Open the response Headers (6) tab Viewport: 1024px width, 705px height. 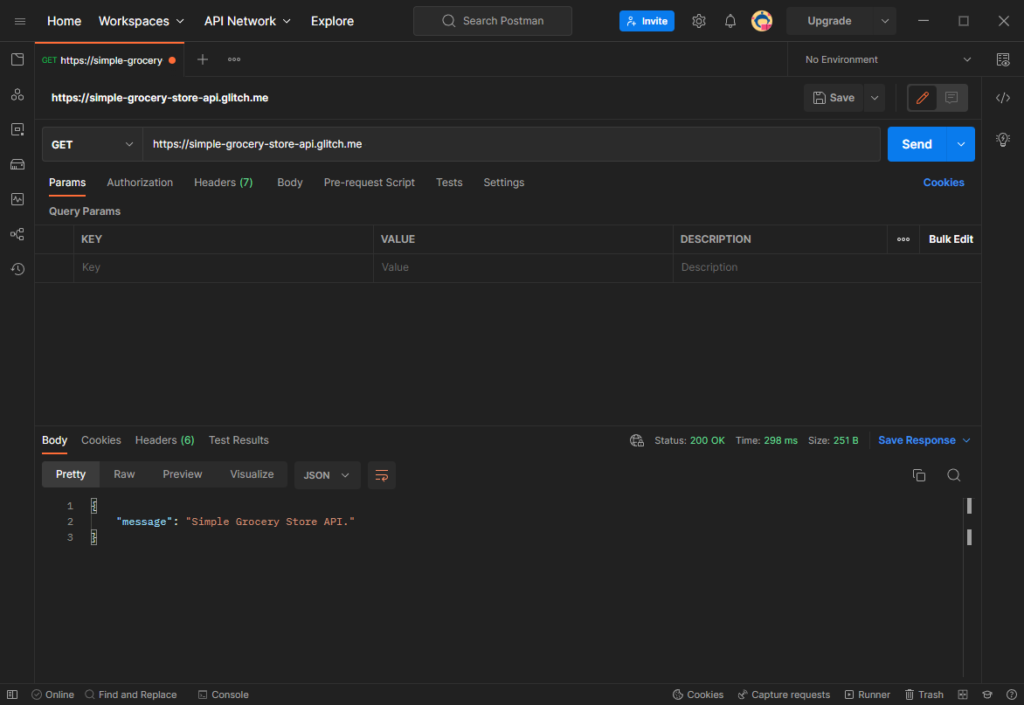164,440
